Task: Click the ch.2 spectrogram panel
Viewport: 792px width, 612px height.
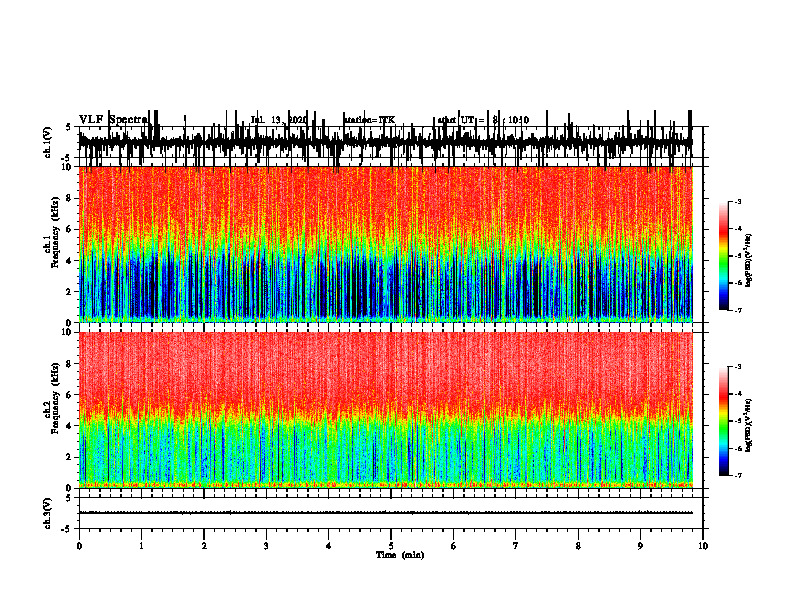Action: (x=385, y=410)
